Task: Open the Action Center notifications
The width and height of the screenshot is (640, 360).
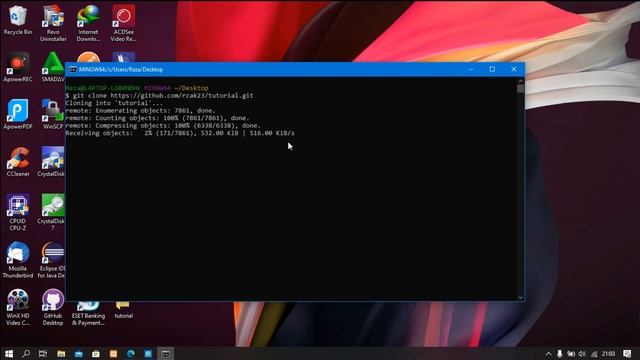Action: 627,353
